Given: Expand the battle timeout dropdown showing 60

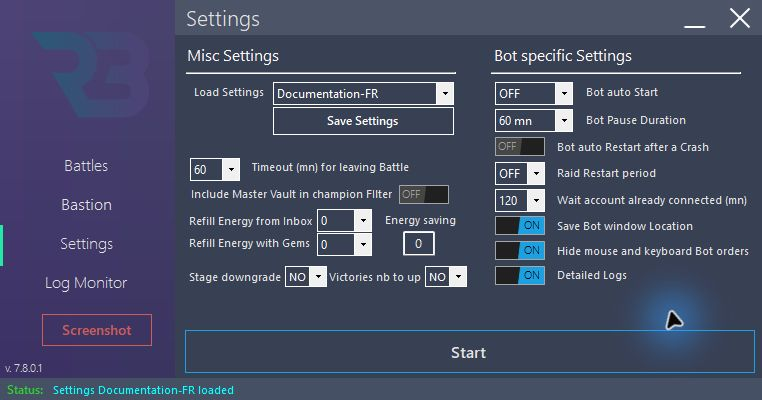Looking at the screenshot, I should (214, 170).
